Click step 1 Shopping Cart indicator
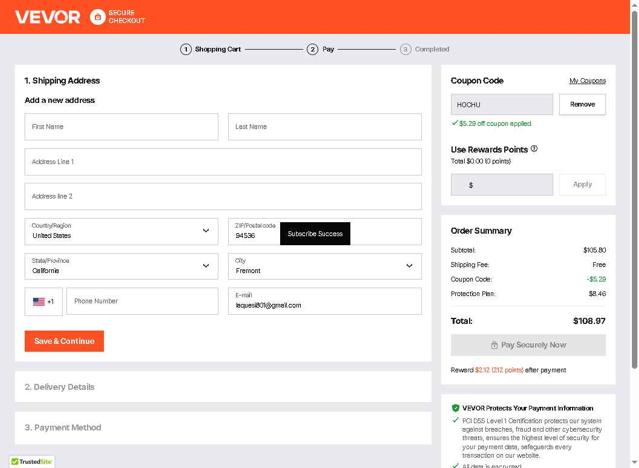The width and height of the screenshot is (639, 468). tap(186, 49)
